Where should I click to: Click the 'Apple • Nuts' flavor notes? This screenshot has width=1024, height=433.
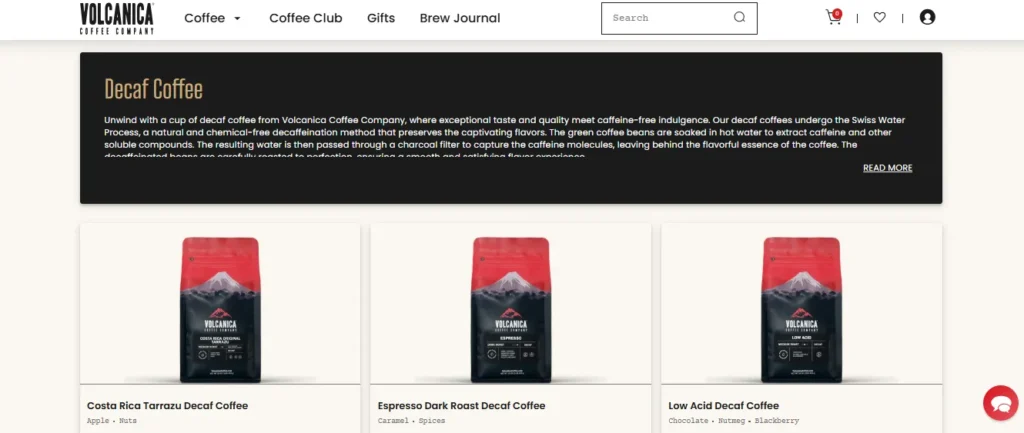pyautogui.click(x=112, y=421)
